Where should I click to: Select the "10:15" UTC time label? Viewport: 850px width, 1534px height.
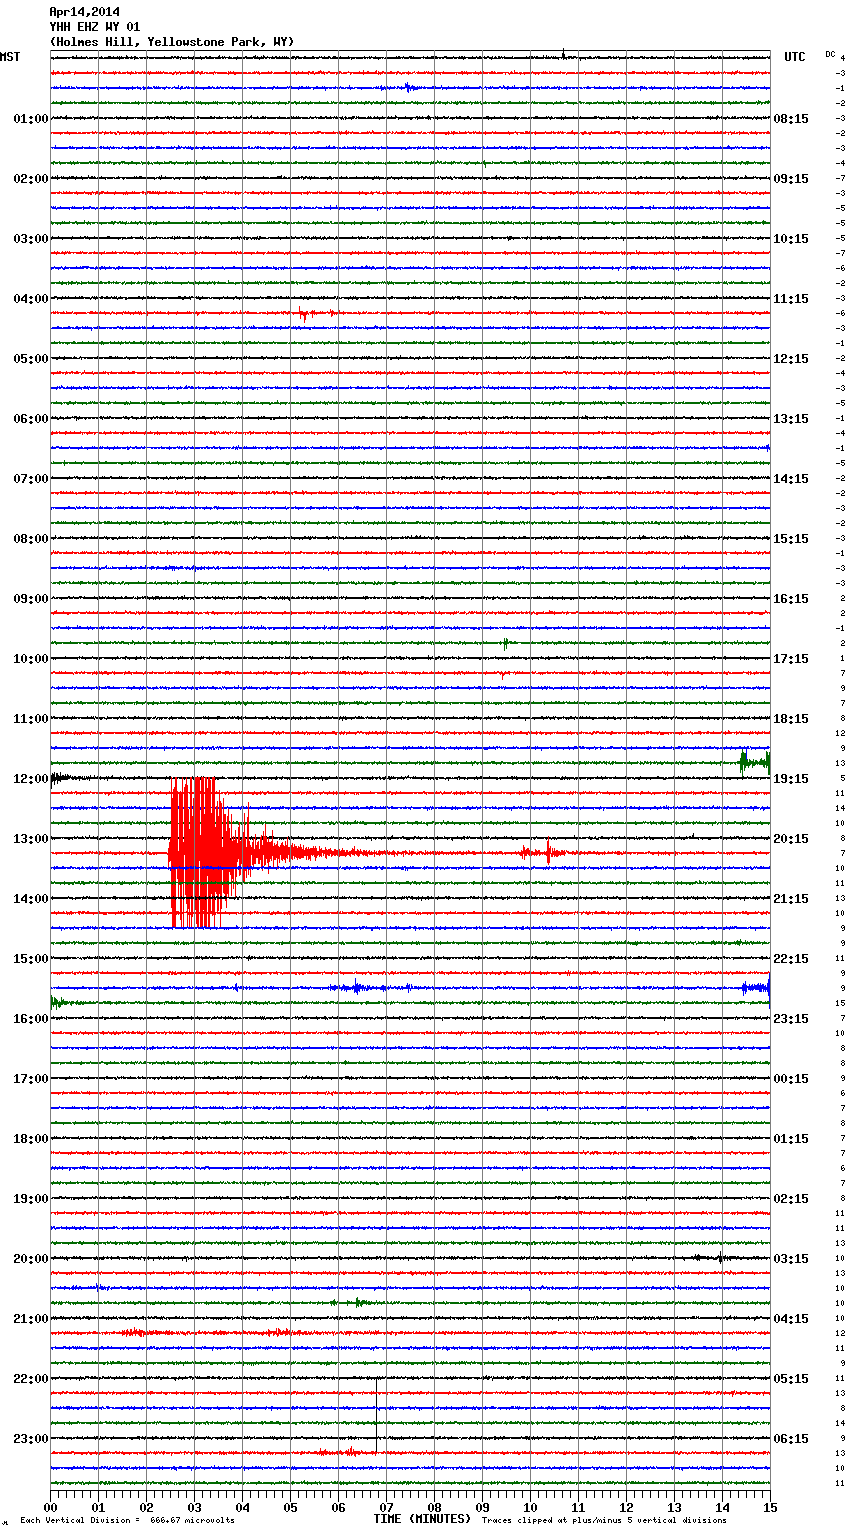click(x=791, y=239)
